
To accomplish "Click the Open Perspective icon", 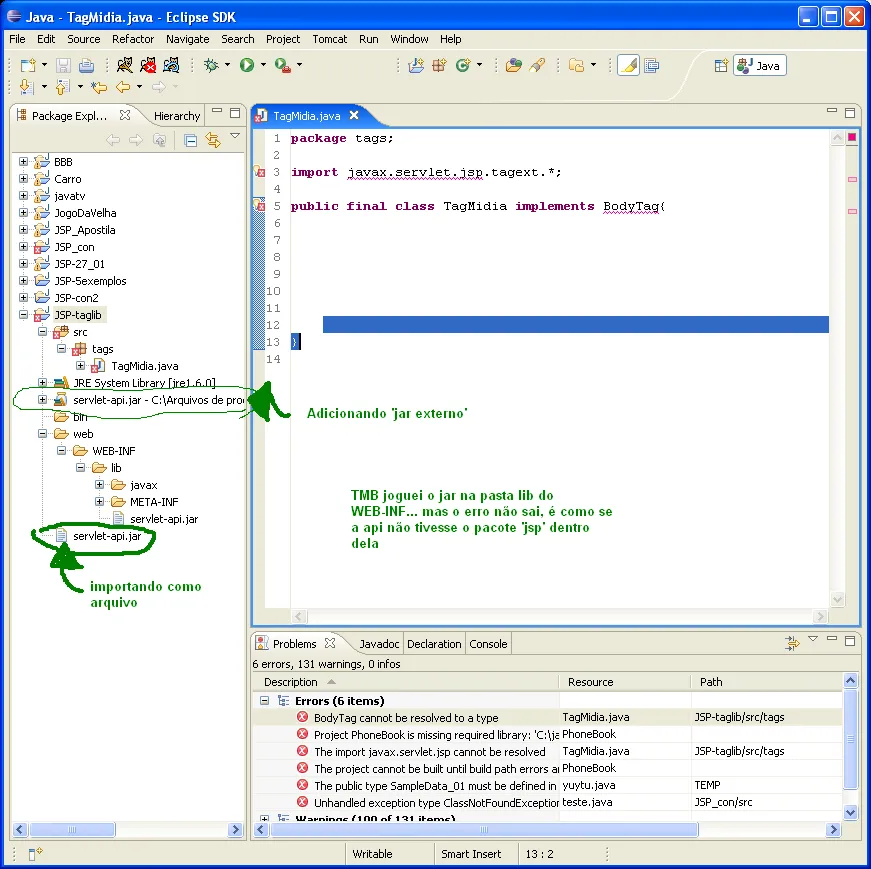I will click(x=720, y=65).
